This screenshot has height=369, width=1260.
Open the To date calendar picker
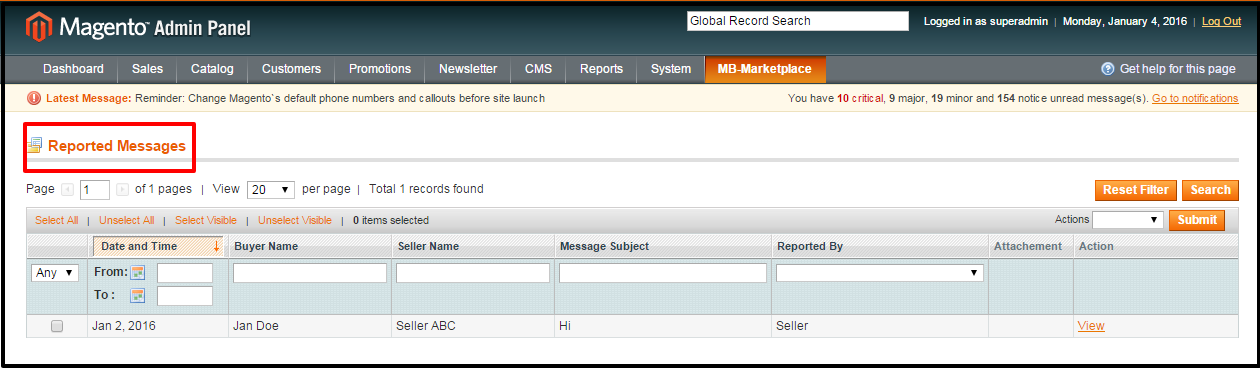pyautogui.click(x=138, y=295)
